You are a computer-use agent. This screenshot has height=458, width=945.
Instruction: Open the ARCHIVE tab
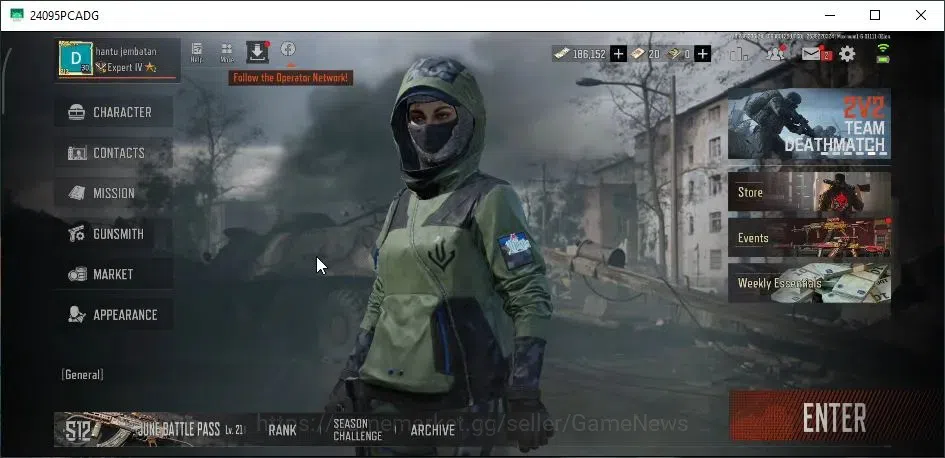point(432,430)
